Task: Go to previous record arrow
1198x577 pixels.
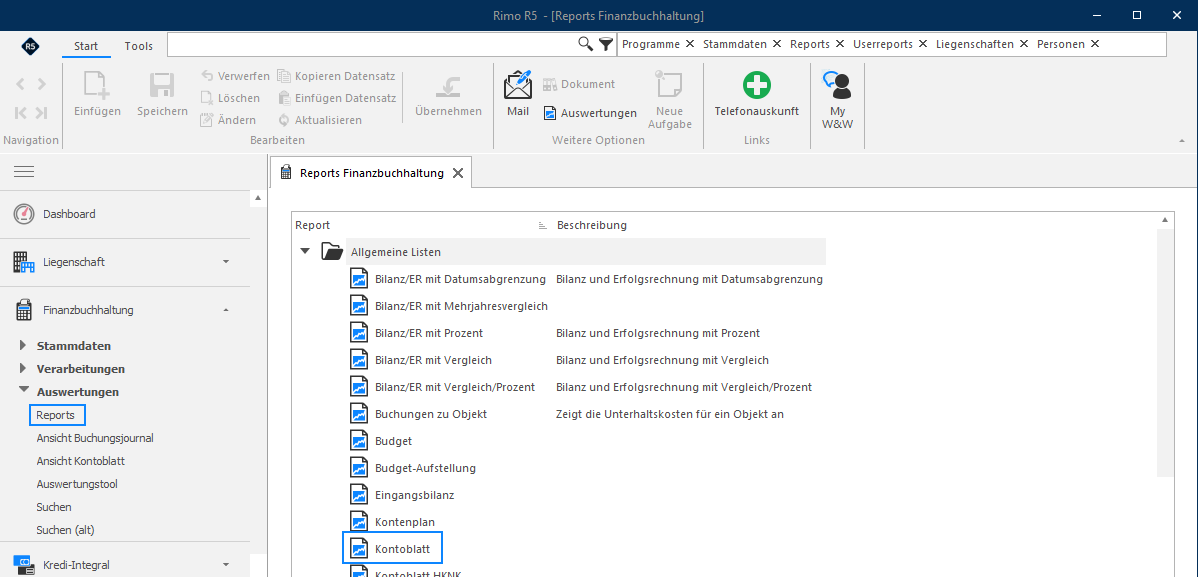Action: coord(21,84)
